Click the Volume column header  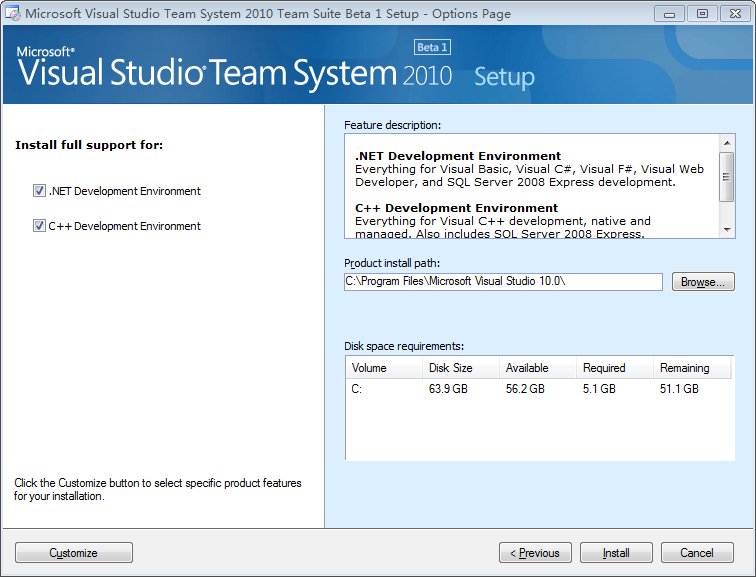point(384,368)
